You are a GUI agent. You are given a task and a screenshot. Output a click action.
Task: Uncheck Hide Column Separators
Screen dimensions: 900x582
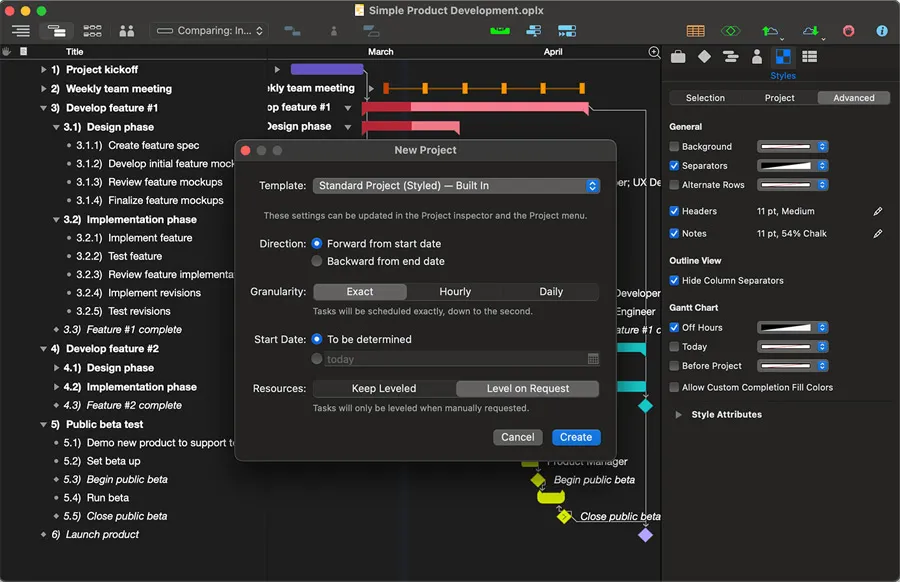[x=674, y=281]
